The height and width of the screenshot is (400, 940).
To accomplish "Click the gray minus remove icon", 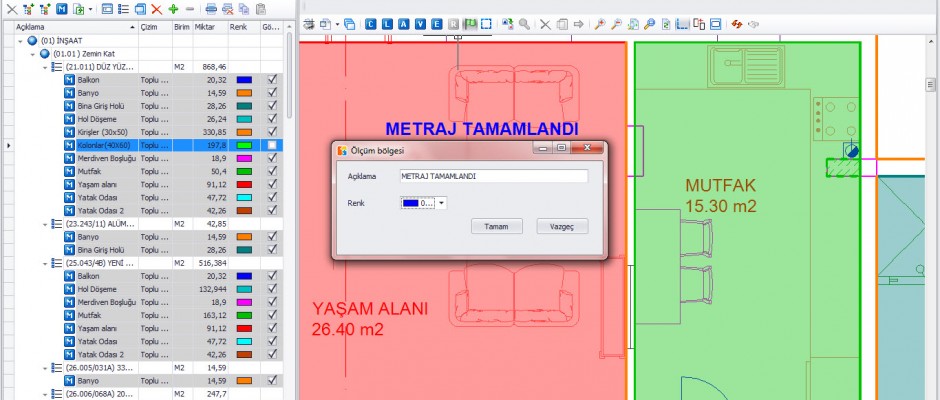I will [190, 8].
